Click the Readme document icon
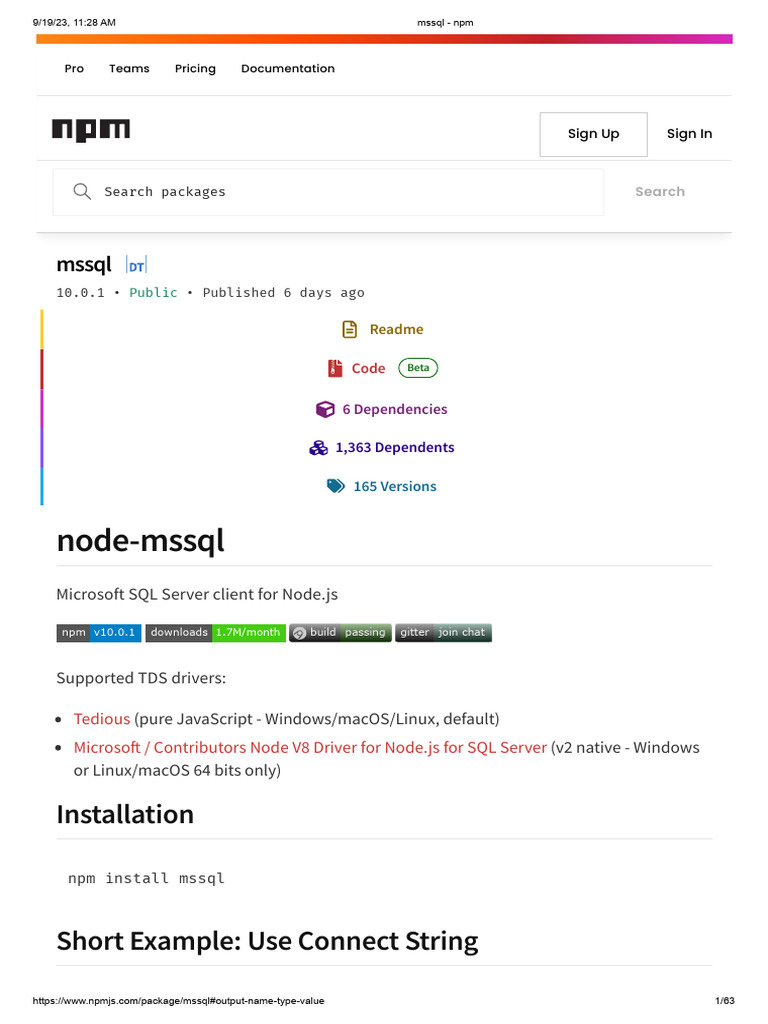This screenshot has height=1024, width=768. tap(349, 329)
